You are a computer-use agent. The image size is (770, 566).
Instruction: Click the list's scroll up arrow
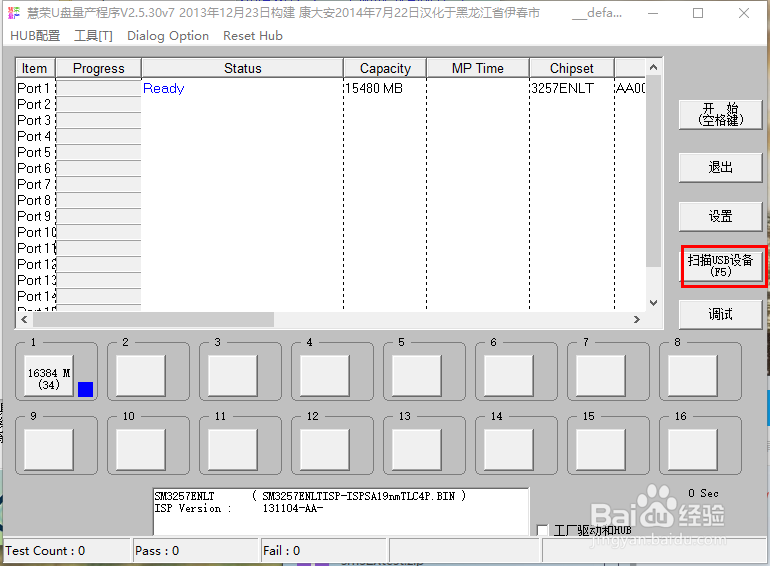click(x=654, y=67)
